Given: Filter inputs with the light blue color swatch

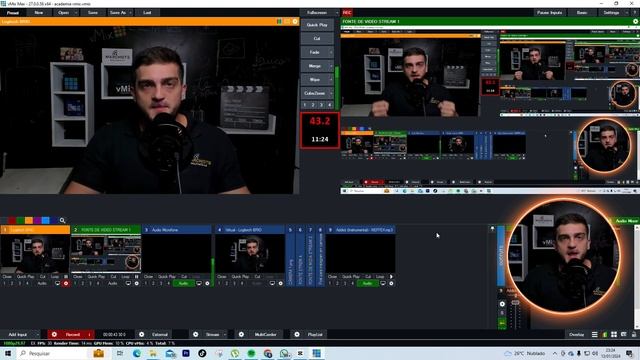Looking at the screenshot, I should pos(46,220).
